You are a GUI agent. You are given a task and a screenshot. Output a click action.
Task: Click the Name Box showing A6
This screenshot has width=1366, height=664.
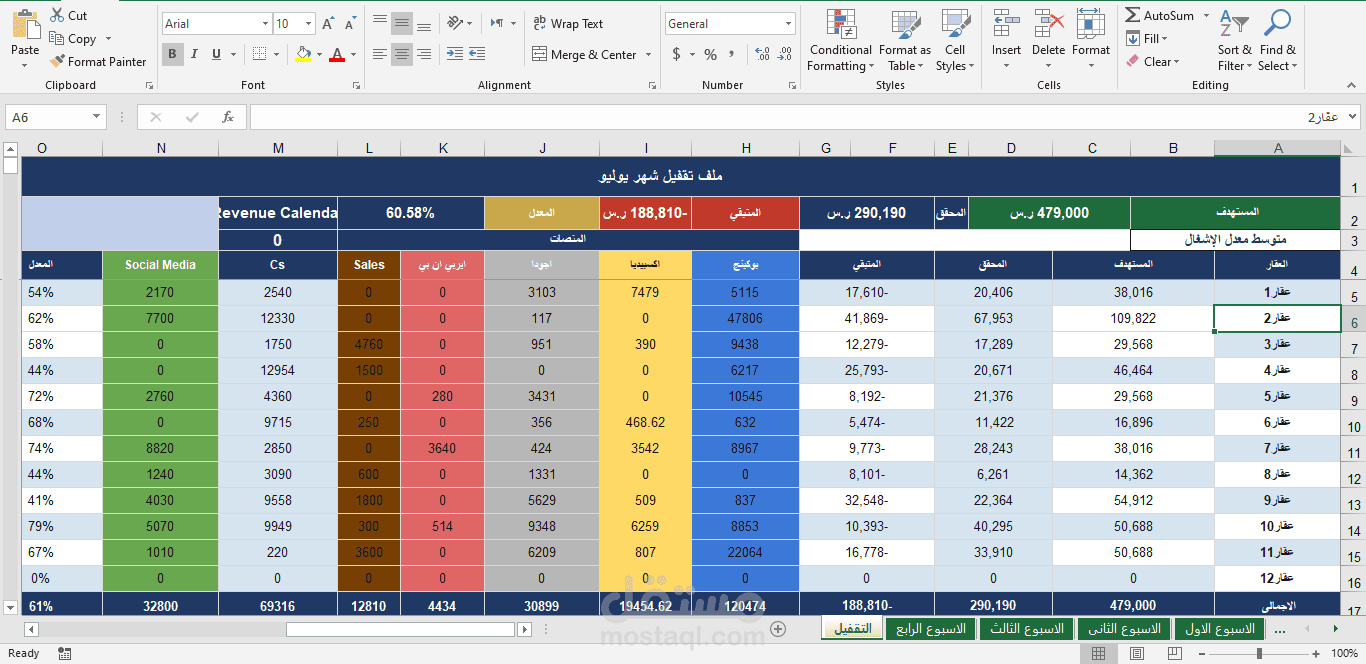(x=55, y=117)
